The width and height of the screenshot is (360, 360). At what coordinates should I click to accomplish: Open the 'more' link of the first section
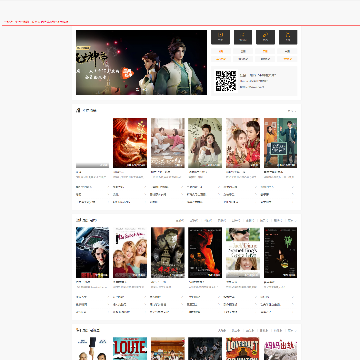(x=292, y=111)
